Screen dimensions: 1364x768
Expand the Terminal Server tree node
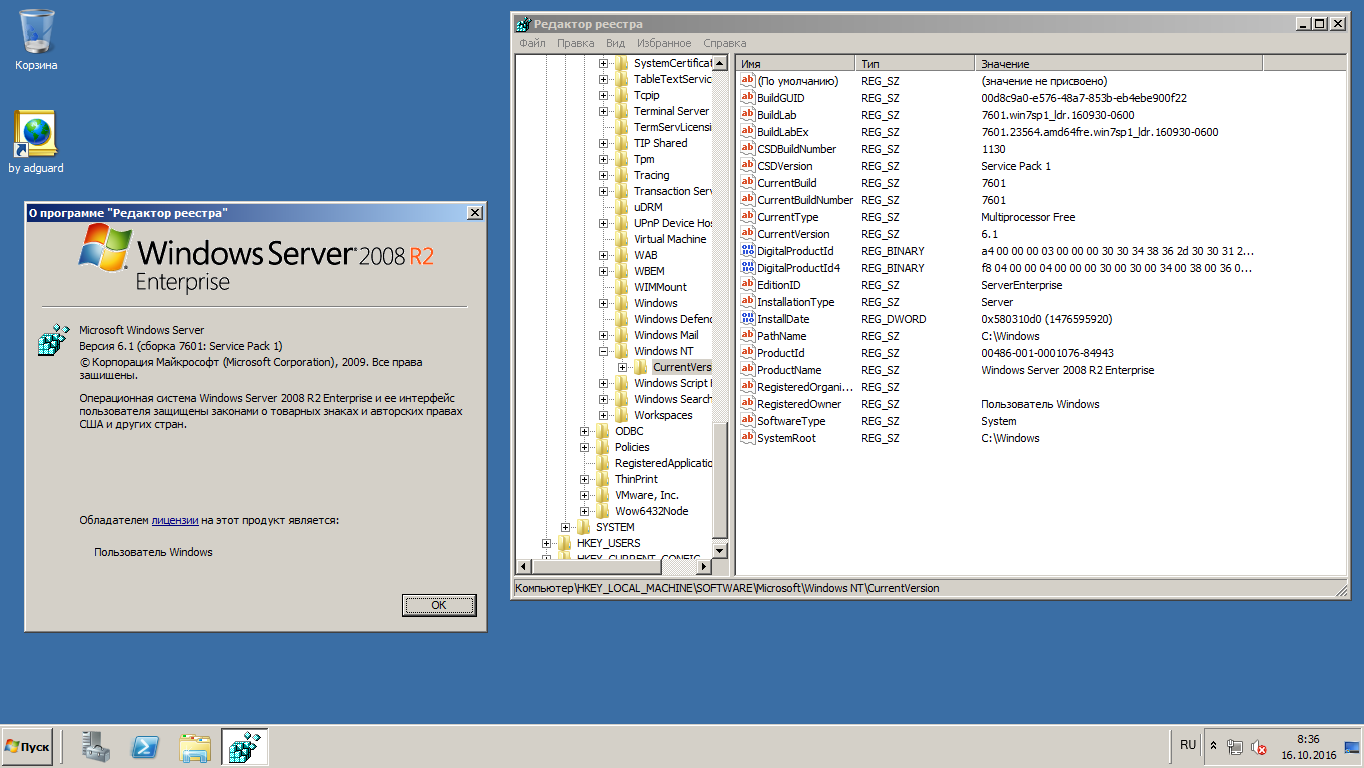[604, 111]
